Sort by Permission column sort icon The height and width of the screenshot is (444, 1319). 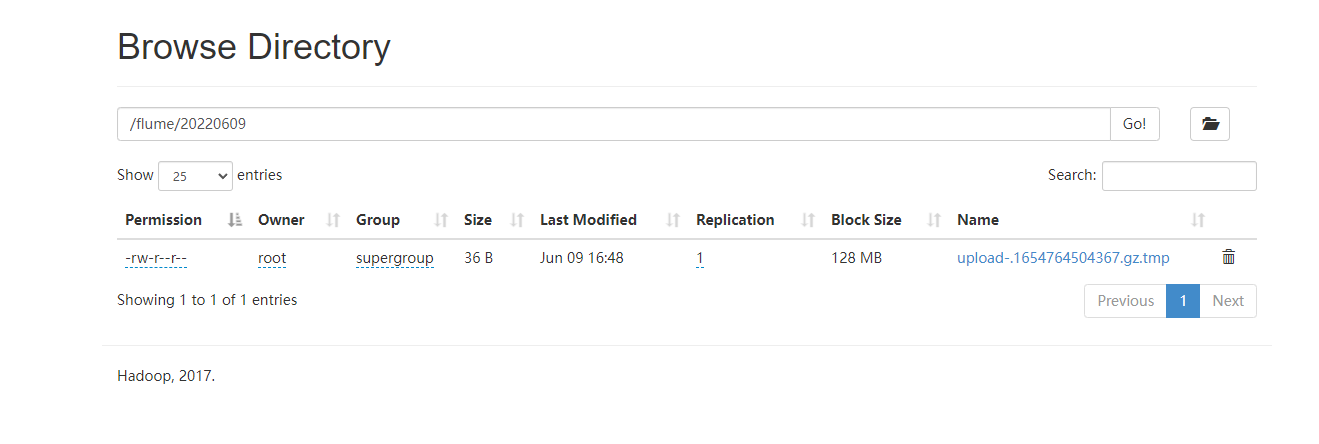[x=235, y=220]
